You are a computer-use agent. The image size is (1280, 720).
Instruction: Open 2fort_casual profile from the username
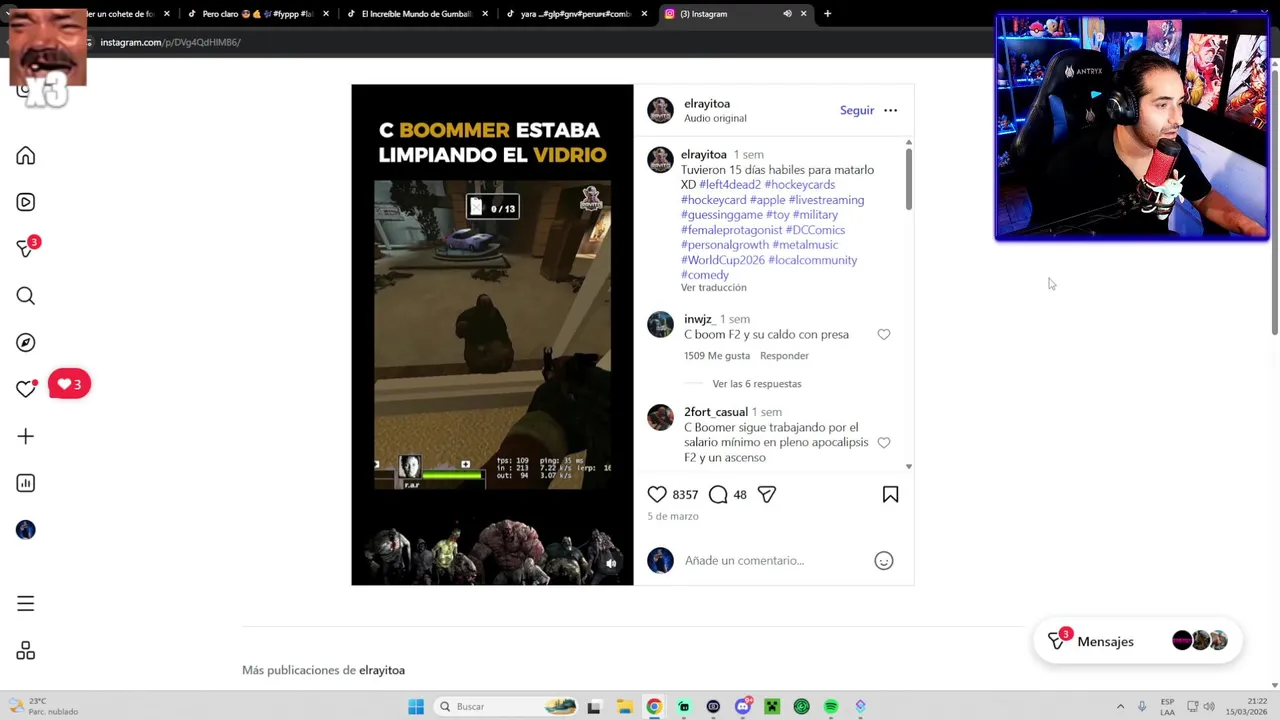tap(716, 412)
